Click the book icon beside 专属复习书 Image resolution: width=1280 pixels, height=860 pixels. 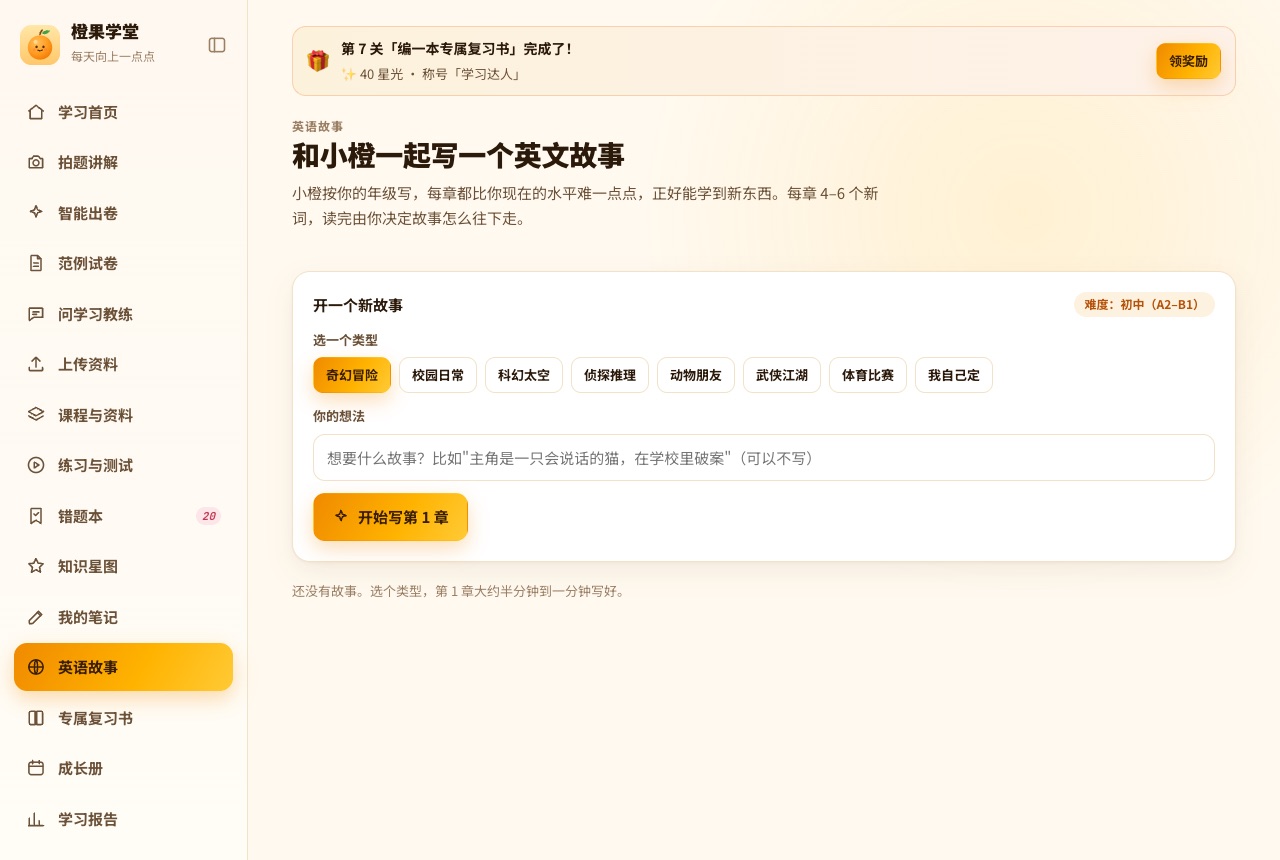pos(36,718)
